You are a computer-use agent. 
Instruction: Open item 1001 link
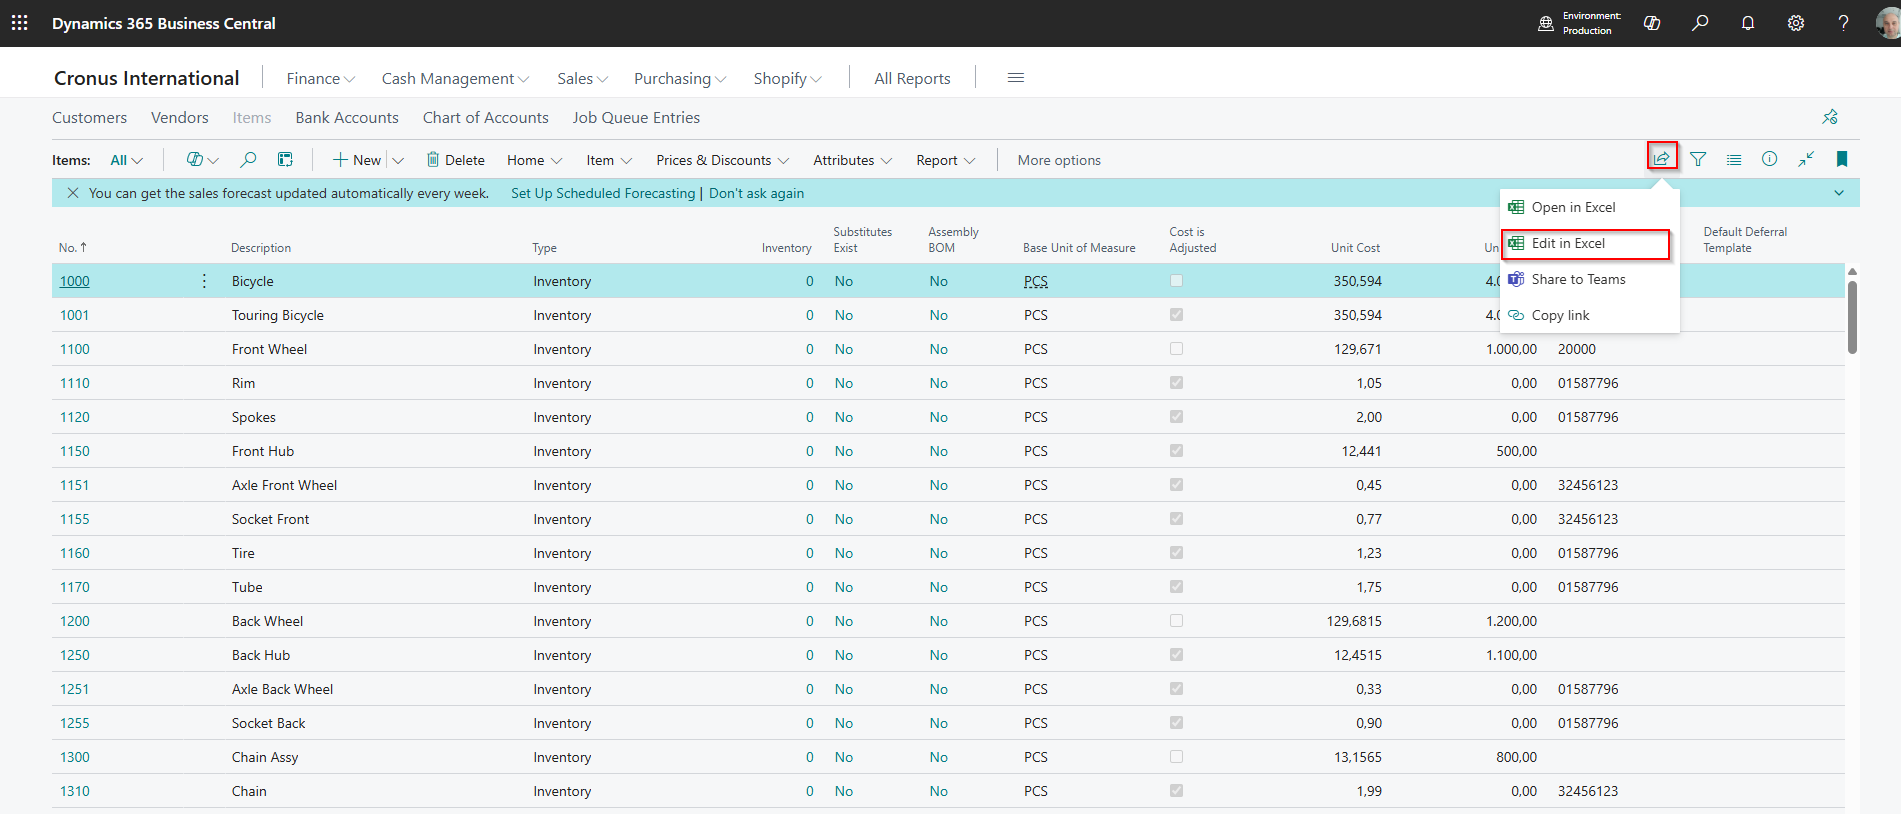74,315
